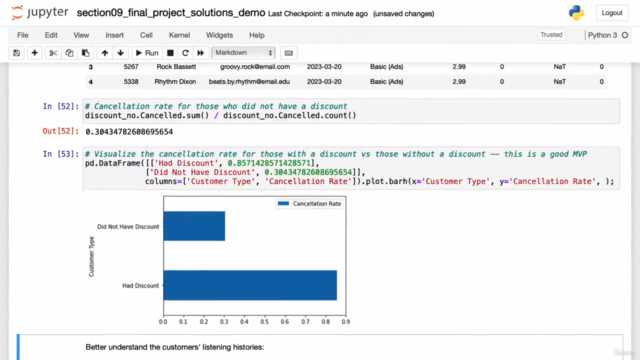Select the markdown cell about listening histories
The image size is (640, 360).
(x=320, y=347)
